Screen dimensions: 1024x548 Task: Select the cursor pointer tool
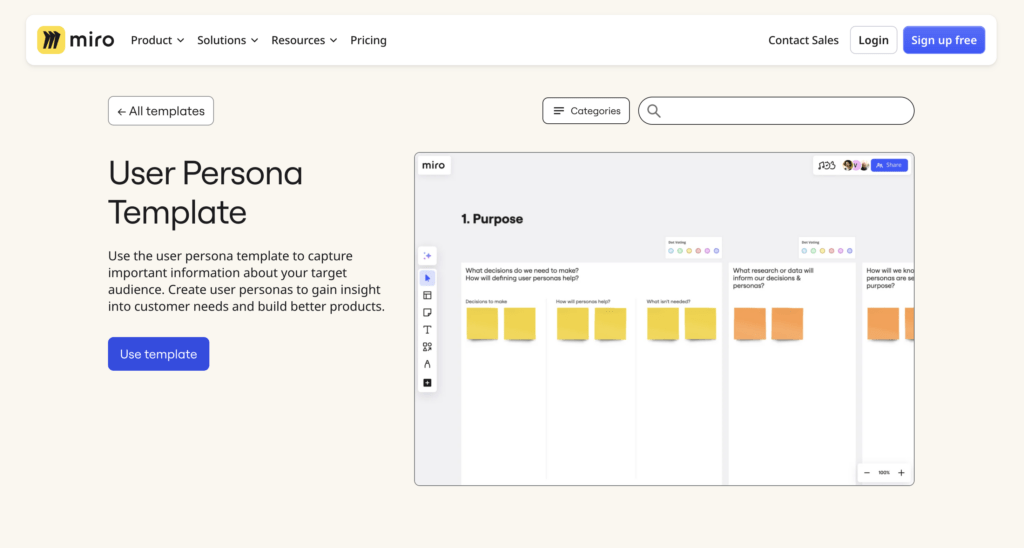click(x=427, y=278)
